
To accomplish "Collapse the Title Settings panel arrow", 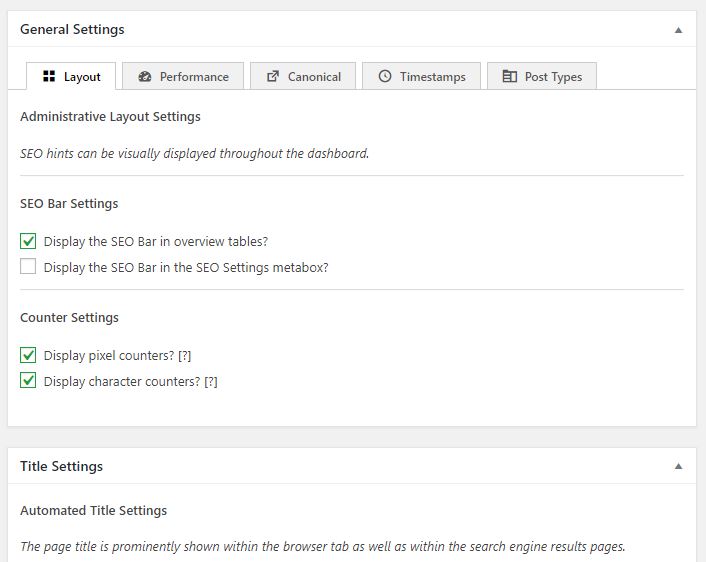I will pos(678,466).
